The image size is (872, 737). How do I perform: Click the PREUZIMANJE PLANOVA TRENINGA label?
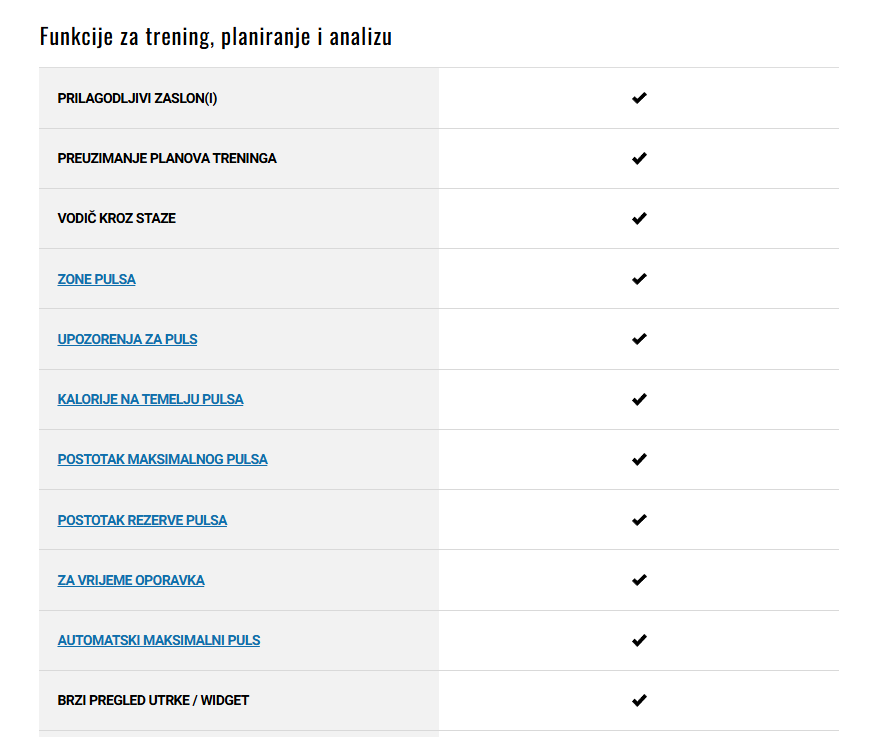pyautogui.click(x=167, y=159)
